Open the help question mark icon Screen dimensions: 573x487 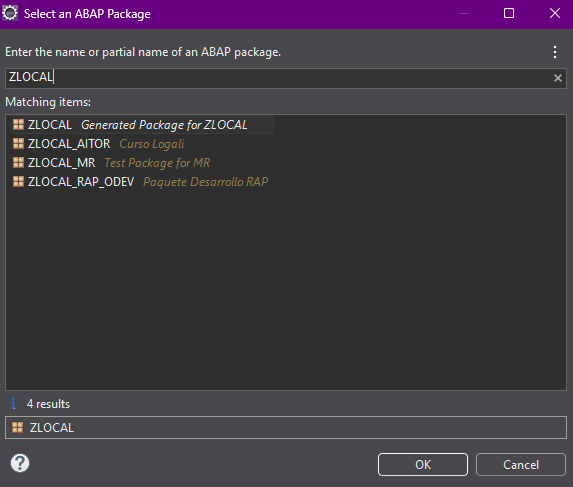pos(20,463)
